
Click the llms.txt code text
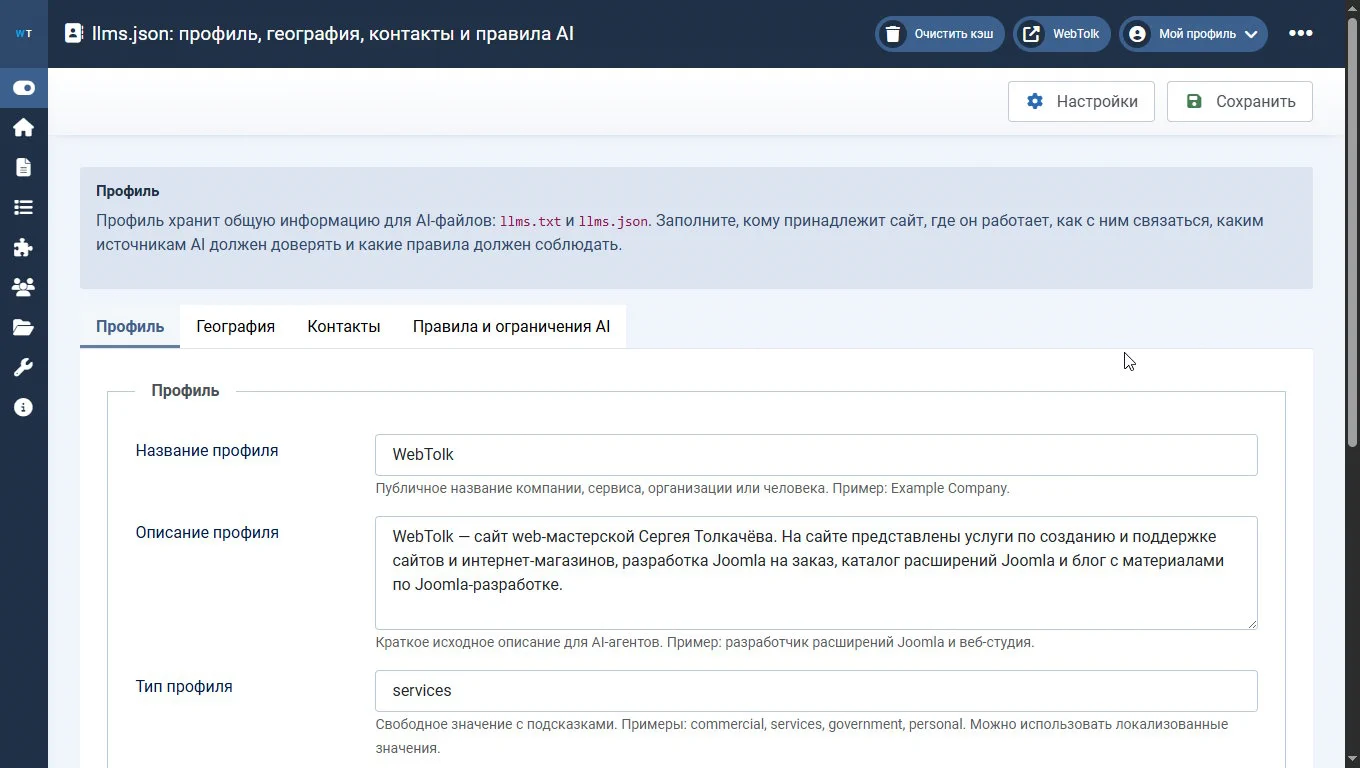click(531, 221)
